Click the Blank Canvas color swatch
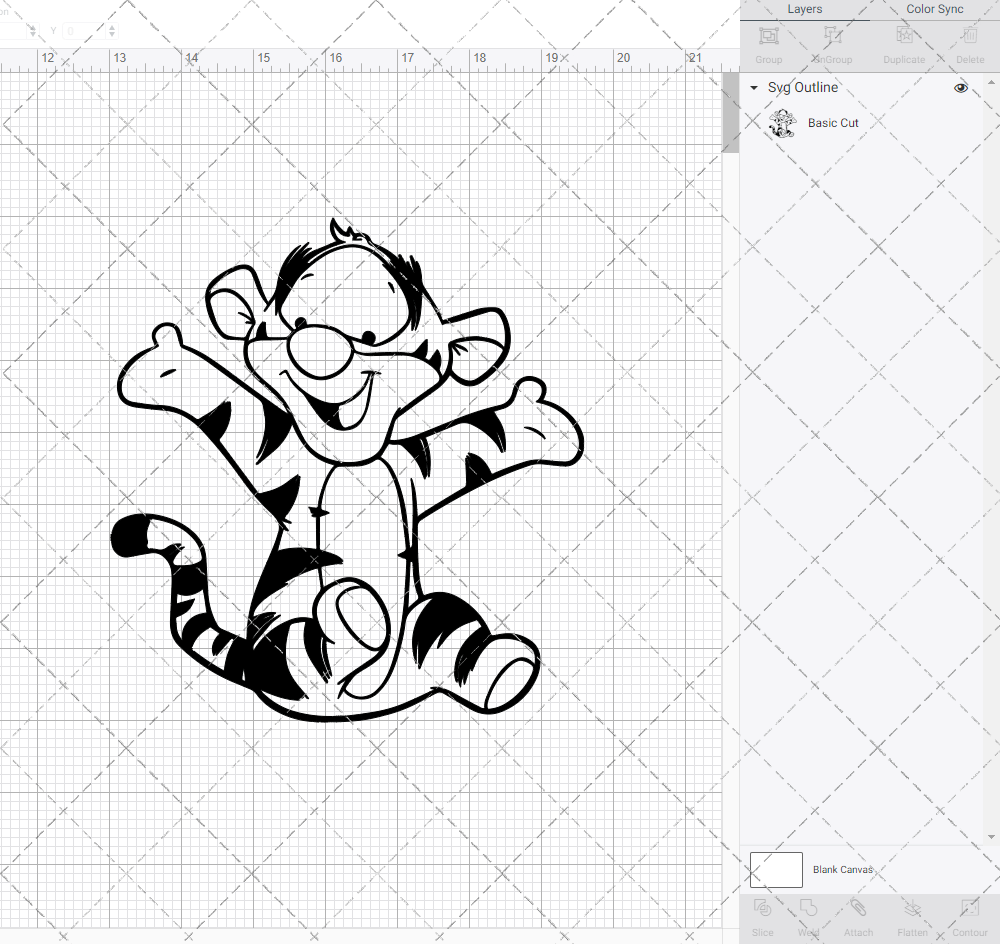This screenshot has width=1000, height=944. (x=776, y=870)
